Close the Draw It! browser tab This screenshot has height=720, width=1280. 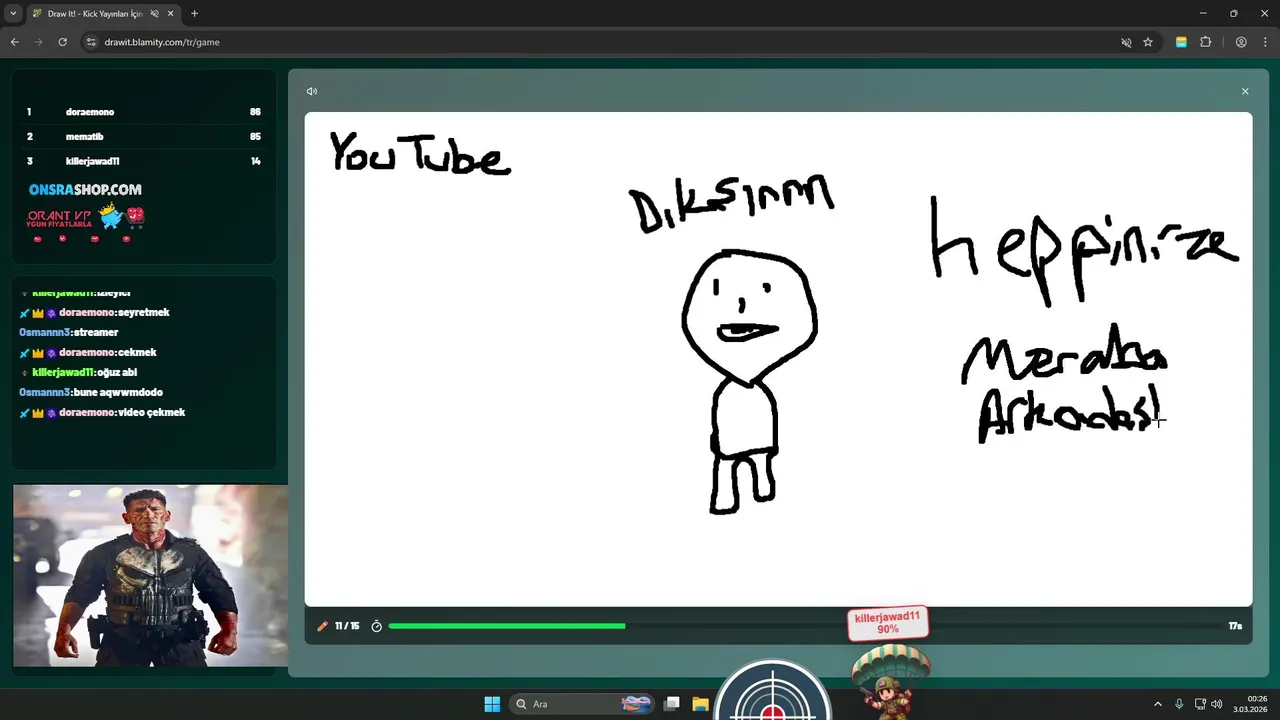click(169, 14)
